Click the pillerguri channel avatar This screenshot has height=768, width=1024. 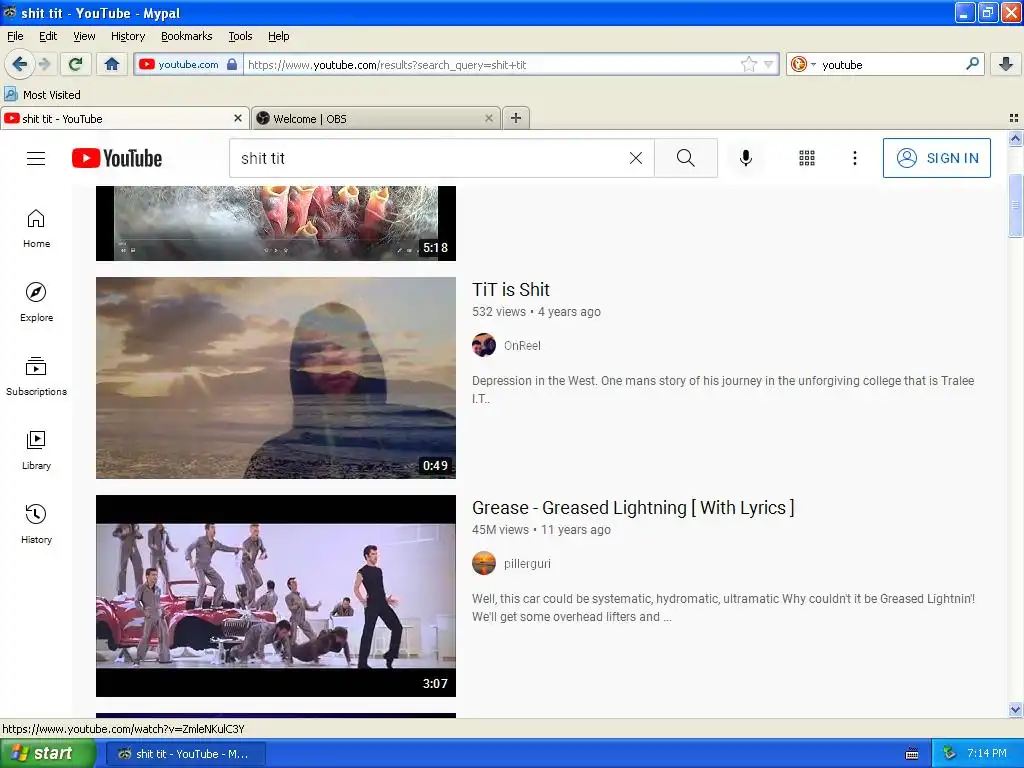(x=483, y=563)
